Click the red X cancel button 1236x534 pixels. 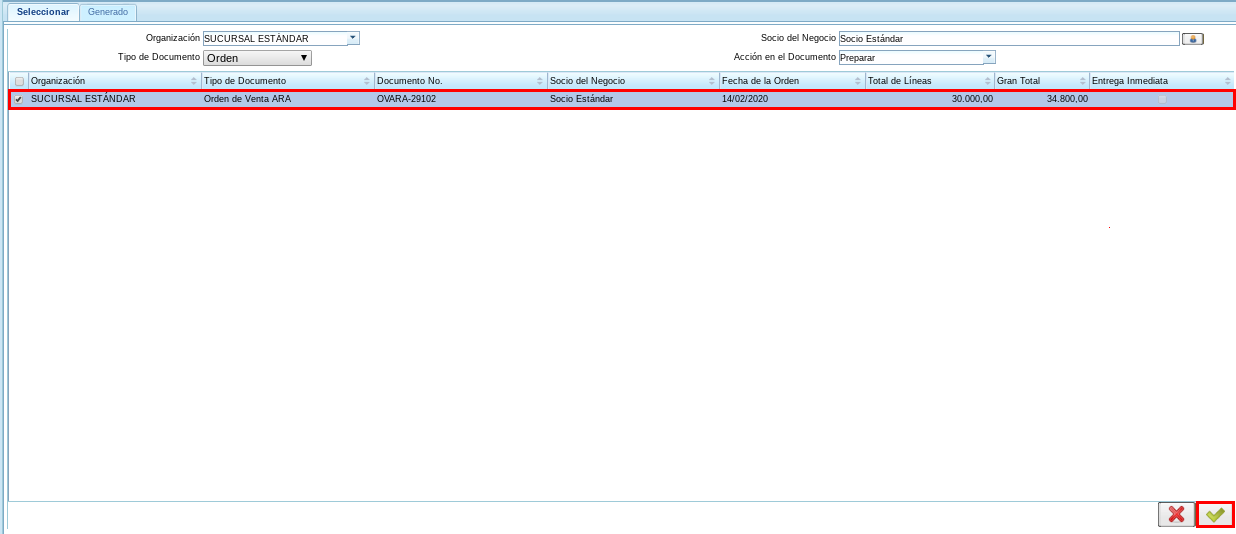(1176, 514)
